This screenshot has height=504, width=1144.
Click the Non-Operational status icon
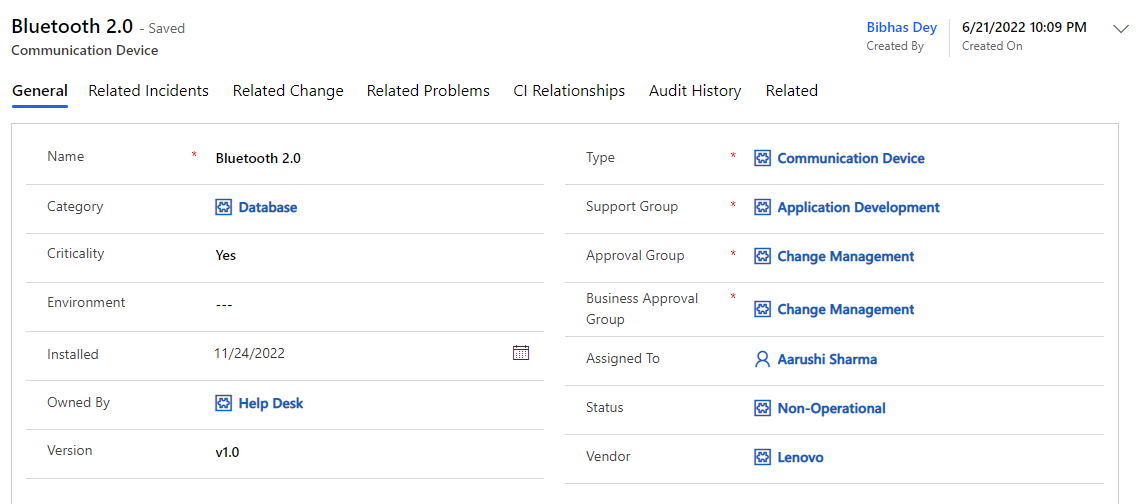[763, 408]
